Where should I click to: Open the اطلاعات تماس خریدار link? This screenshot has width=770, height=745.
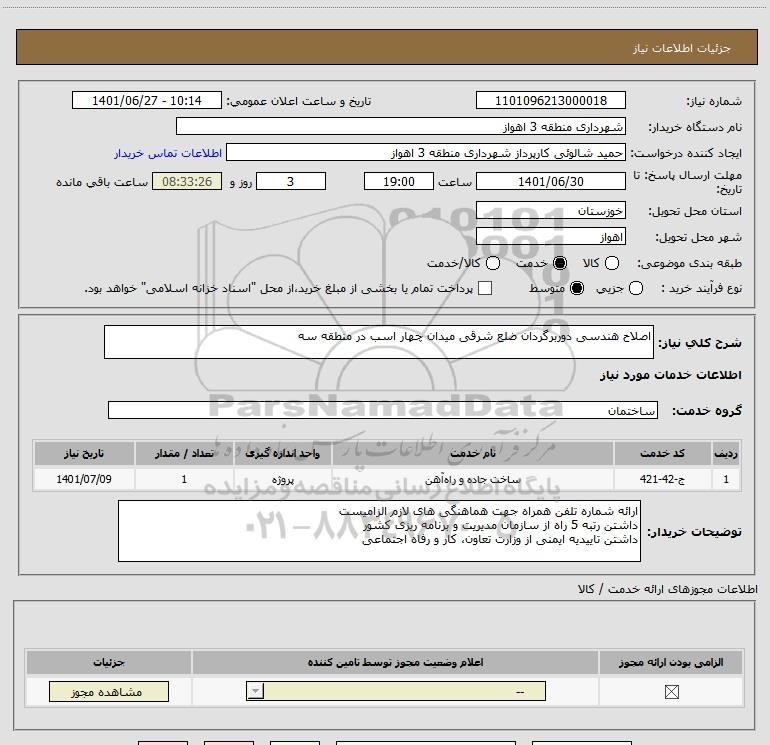tap(168, 153)
